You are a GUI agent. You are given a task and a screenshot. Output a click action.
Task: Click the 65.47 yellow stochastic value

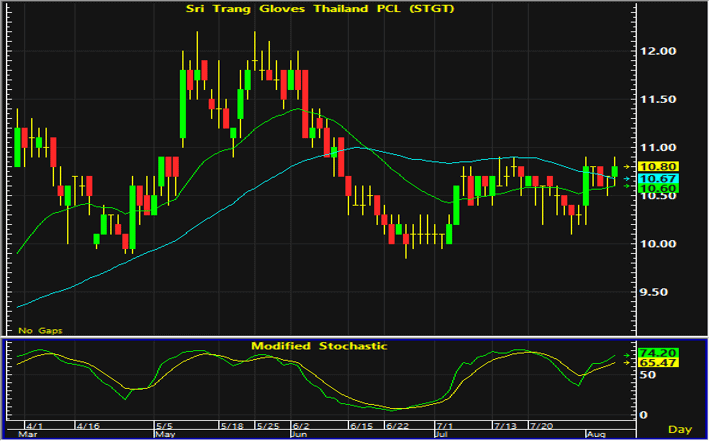point(657,363)
